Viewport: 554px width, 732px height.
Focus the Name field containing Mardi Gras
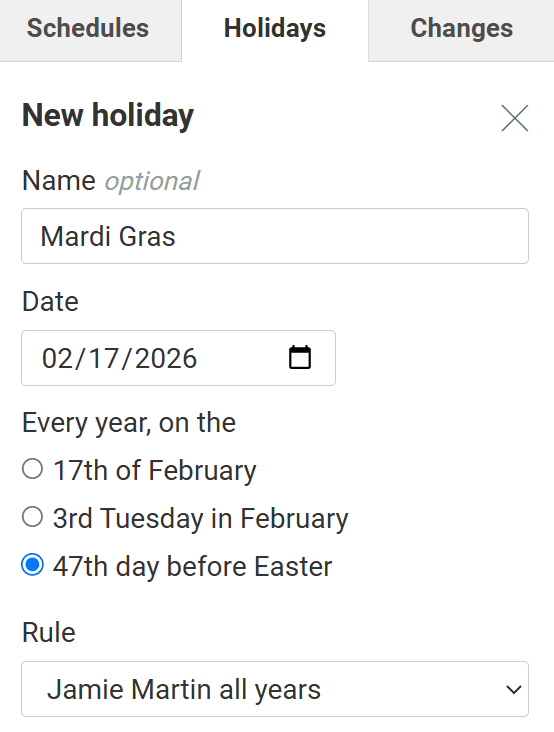(x=275, y=236)
